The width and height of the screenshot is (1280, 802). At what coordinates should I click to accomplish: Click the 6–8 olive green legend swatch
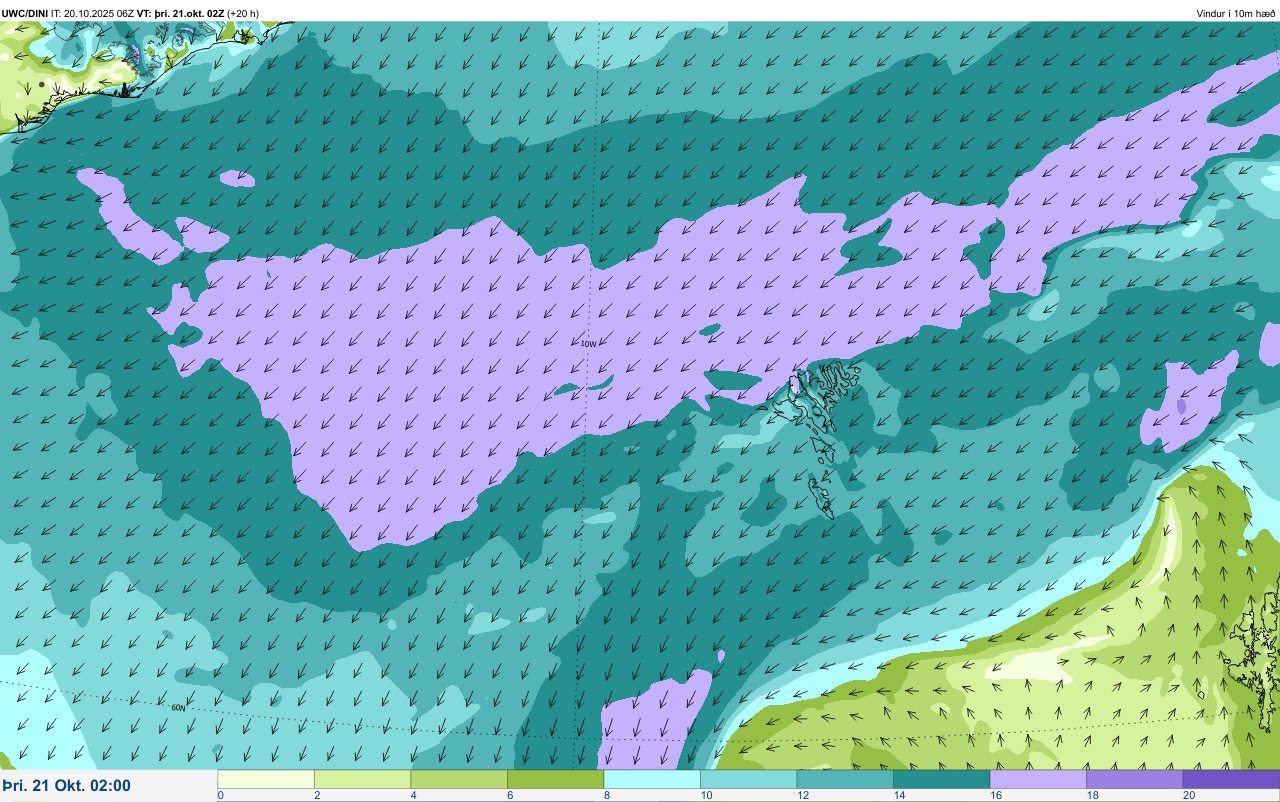coord(555,779)
